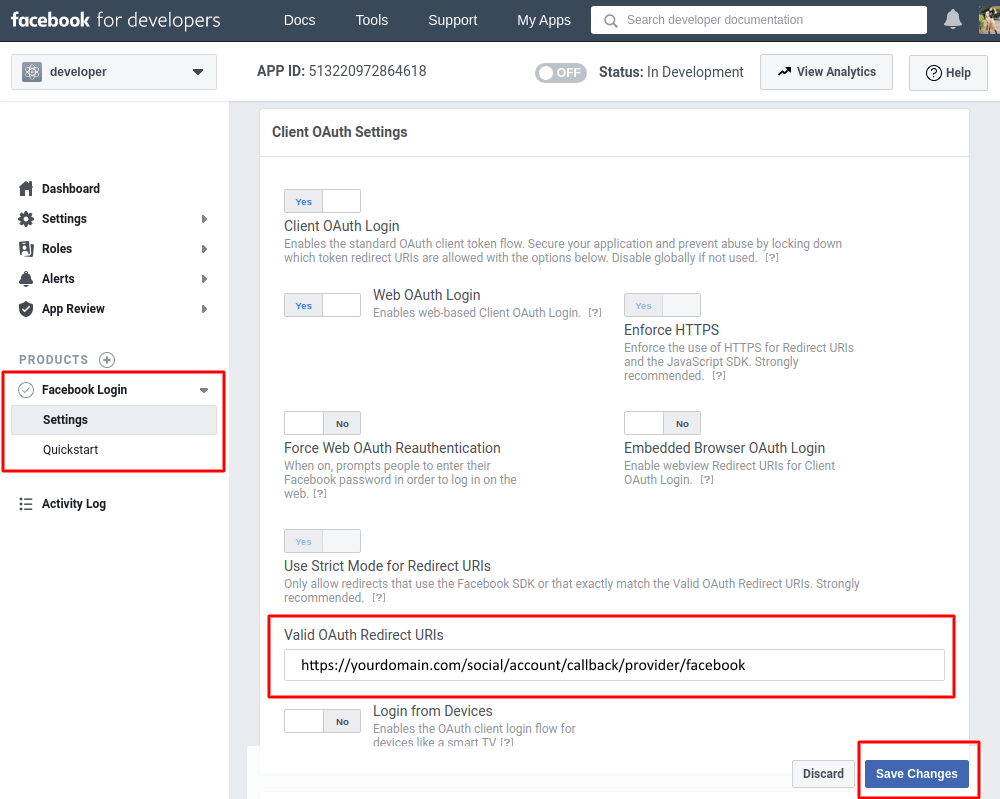Click the View Analytics chart arrow icon
Viewport: 1000px width, 799px height.
click(x=784, y=71)
